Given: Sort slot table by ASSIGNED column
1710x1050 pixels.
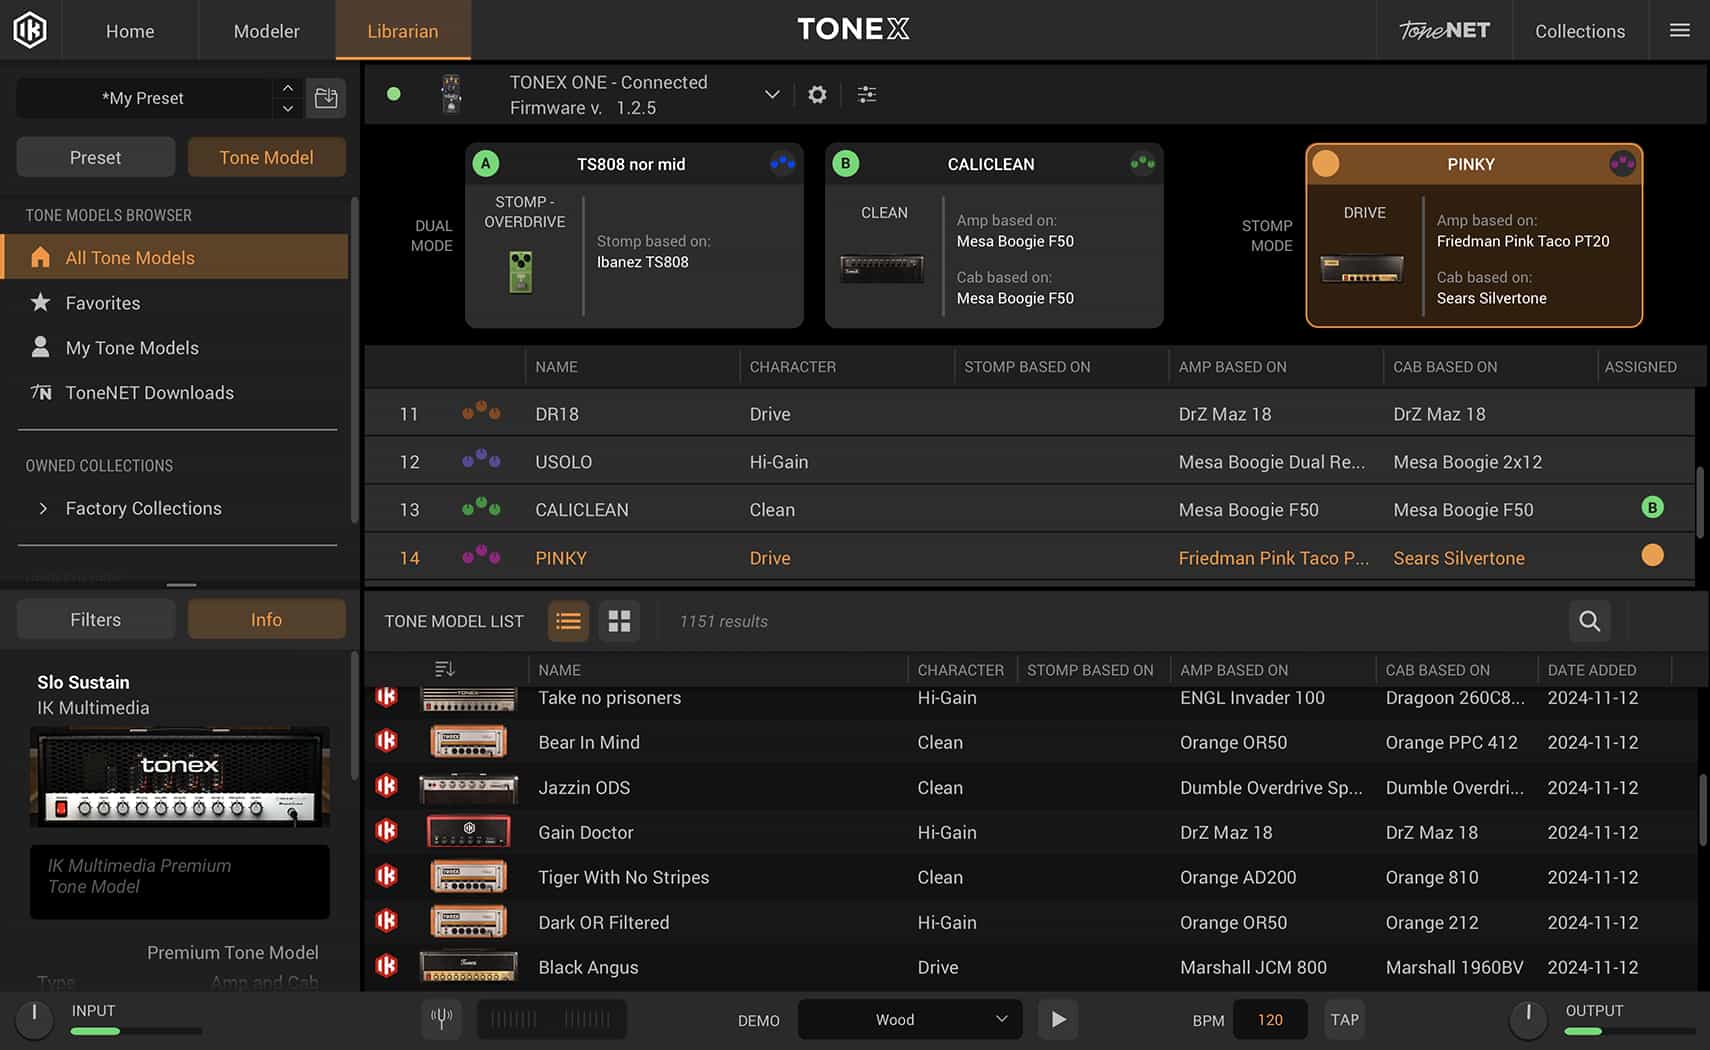Looking at the screenshot, I should click(1640, 367).
